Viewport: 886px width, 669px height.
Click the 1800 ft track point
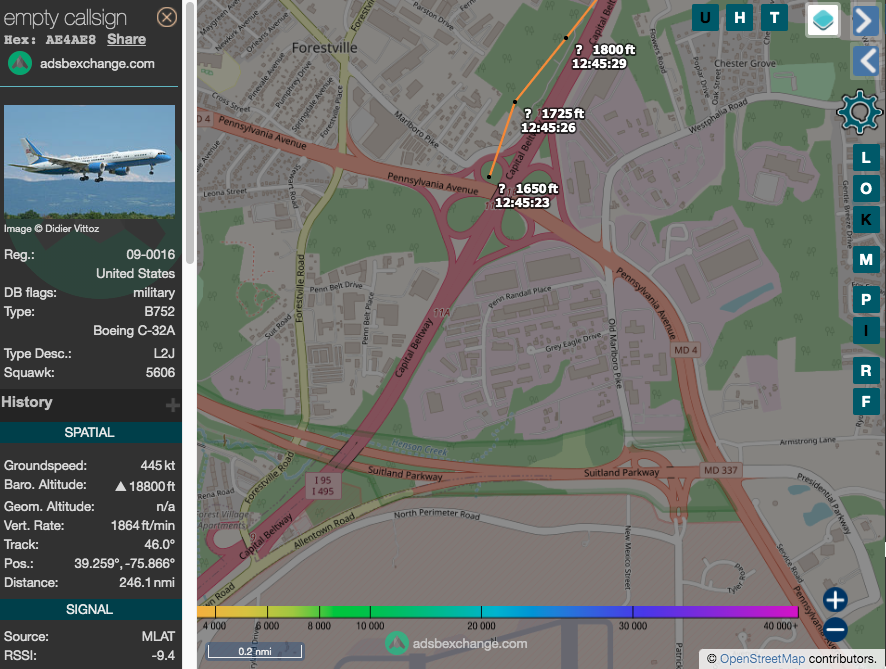pyautogui.click(x=566, y=38)
